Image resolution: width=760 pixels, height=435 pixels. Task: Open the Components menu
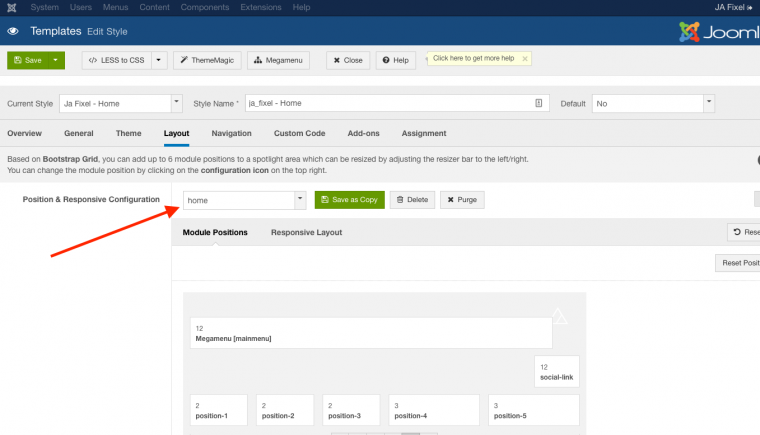click(x=205, y=7)
